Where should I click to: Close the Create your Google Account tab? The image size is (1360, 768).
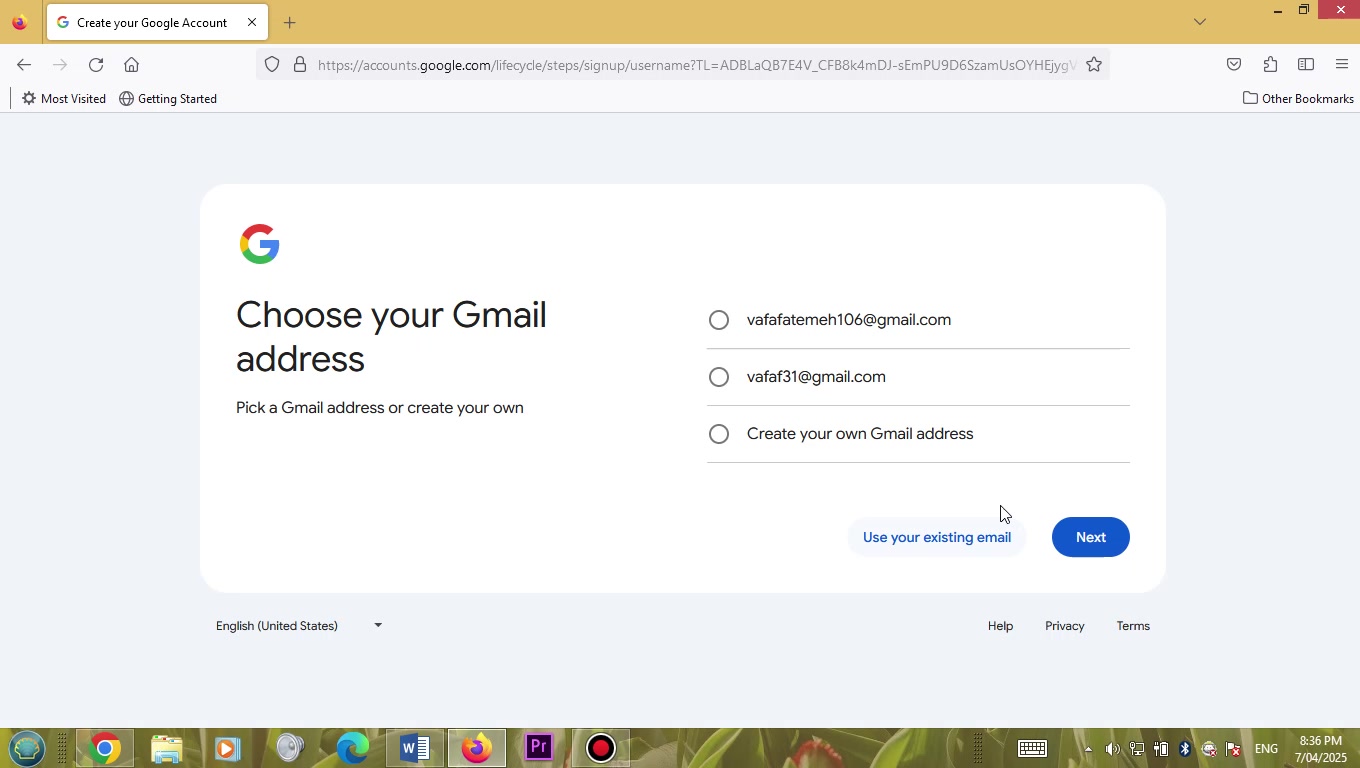pyautogui.click(x=252, y=22)
